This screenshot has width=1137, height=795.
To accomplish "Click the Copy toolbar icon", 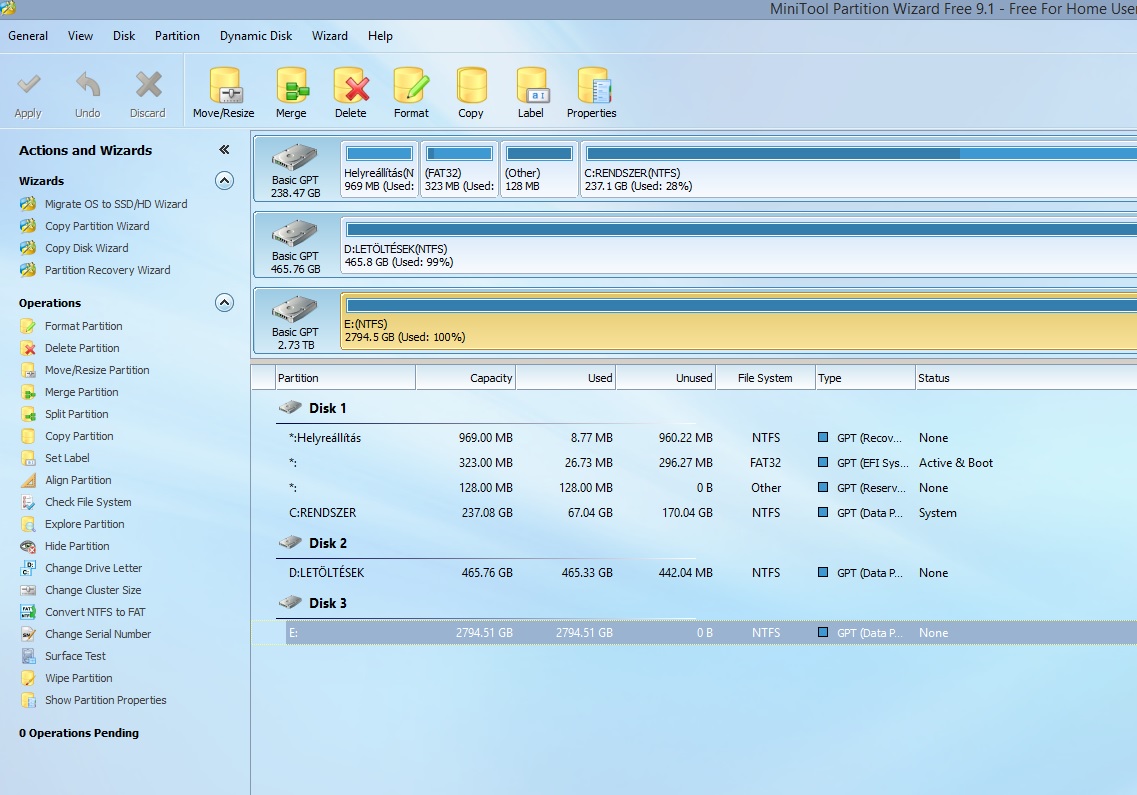I will pyautogui.click(x=471, y=86).
